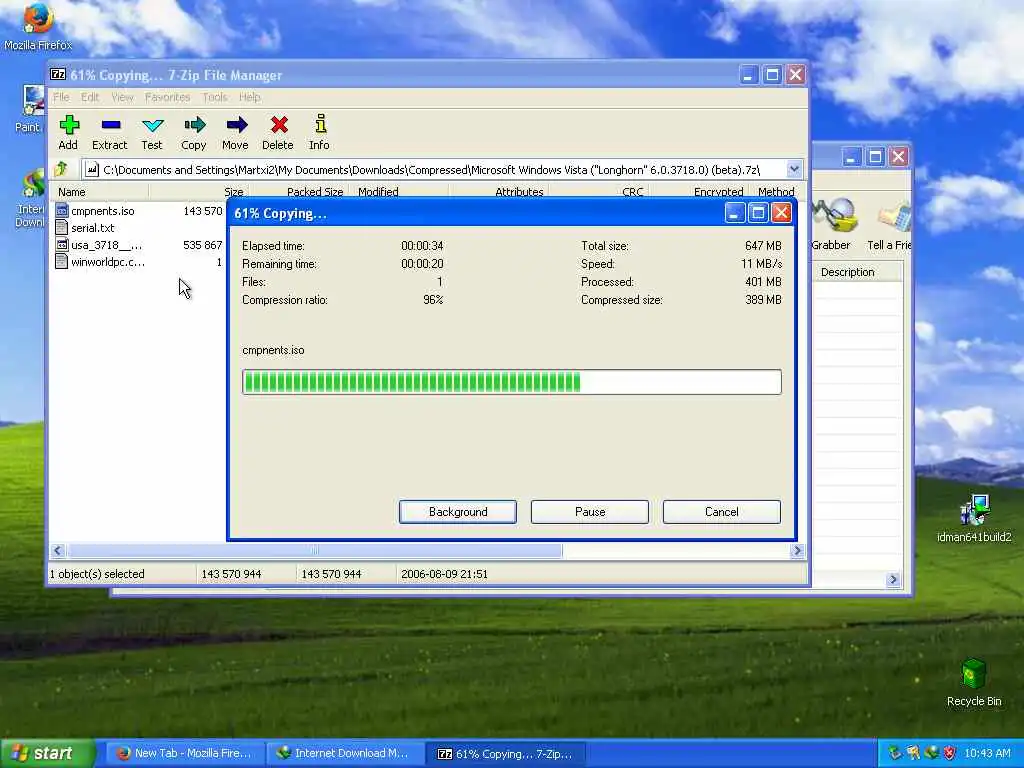The height and width of the screenshot is (768, 1024).
Task: Click the Move toolbar icon
Action: [x=236, y=125]
